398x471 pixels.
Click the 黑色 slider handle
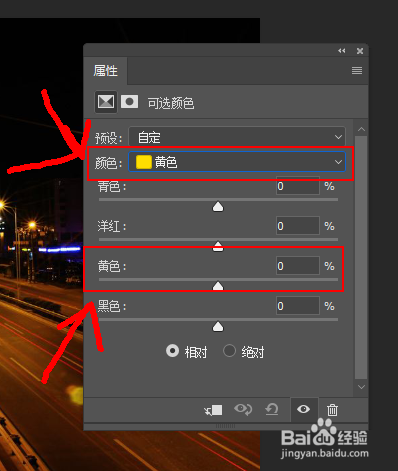(218, 326)
